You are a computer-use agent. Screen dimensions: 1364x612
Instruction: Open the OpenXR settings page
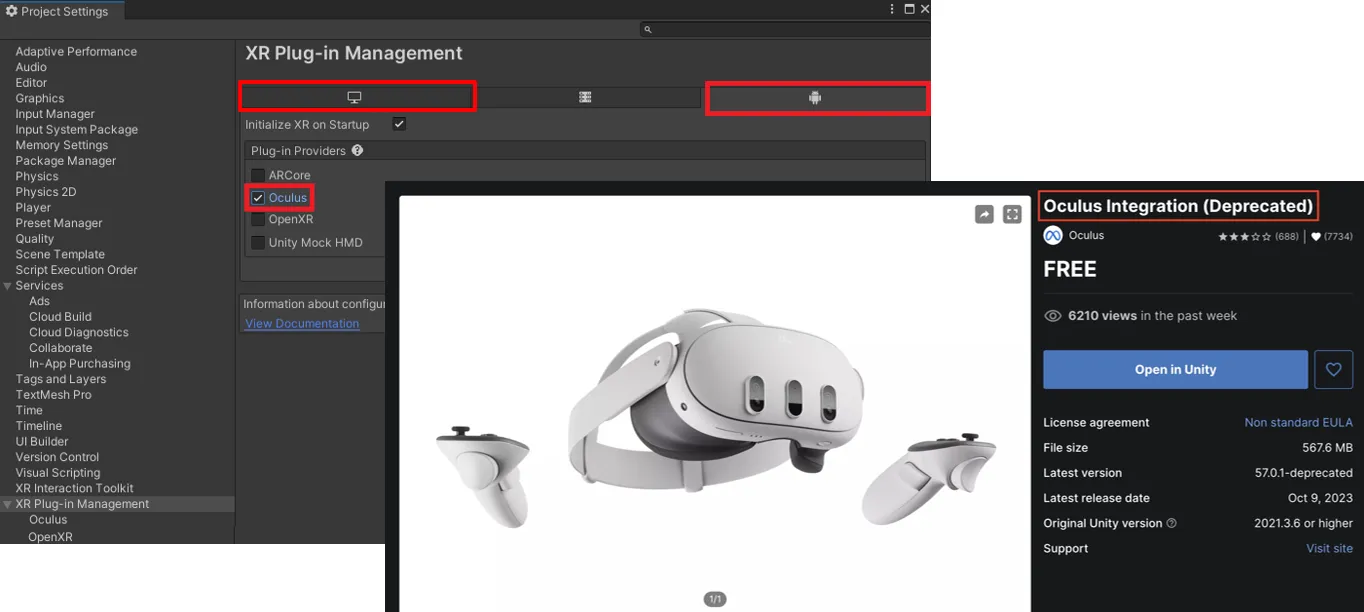(x=48, y=535)
